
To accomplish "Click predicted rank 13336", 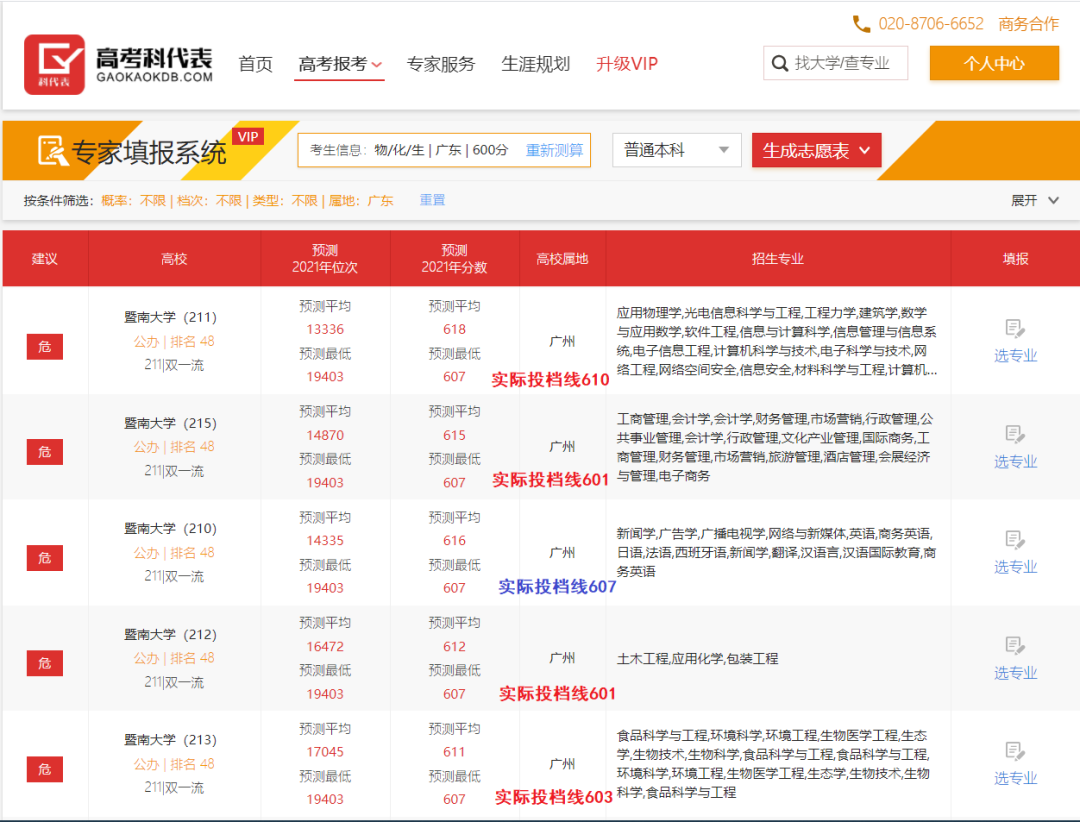I will 325,329.
